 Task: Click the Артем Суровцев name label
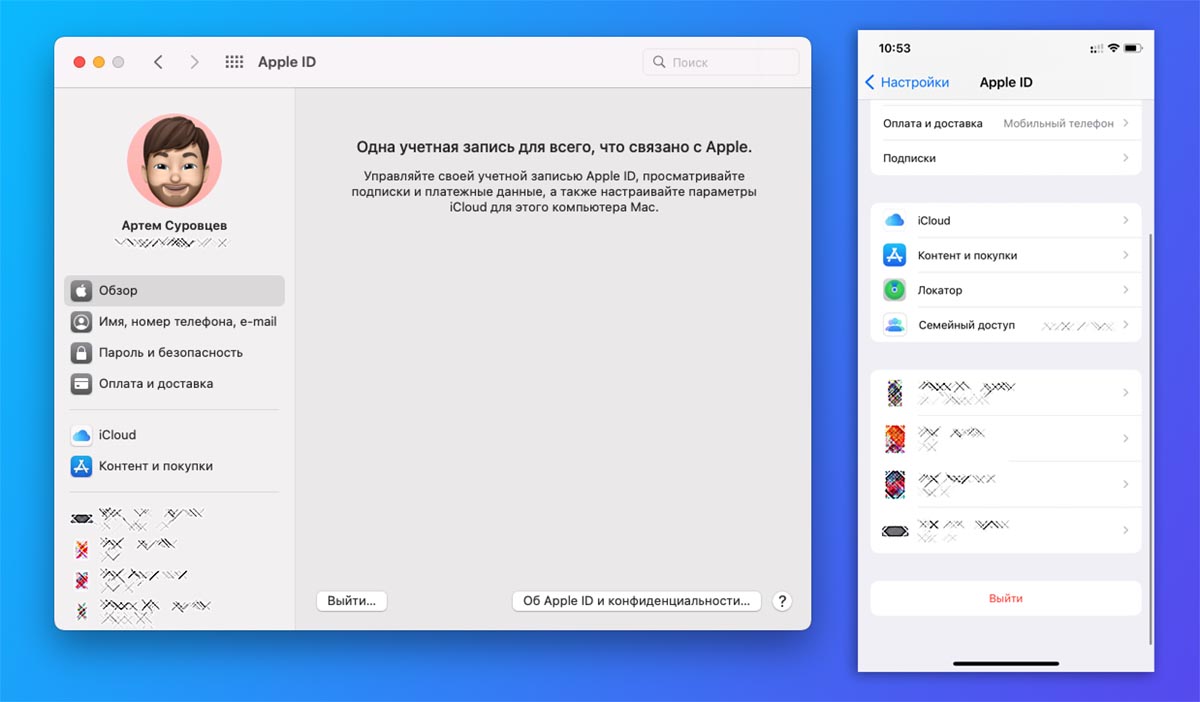pyautogui.click(x=174, y=226)
